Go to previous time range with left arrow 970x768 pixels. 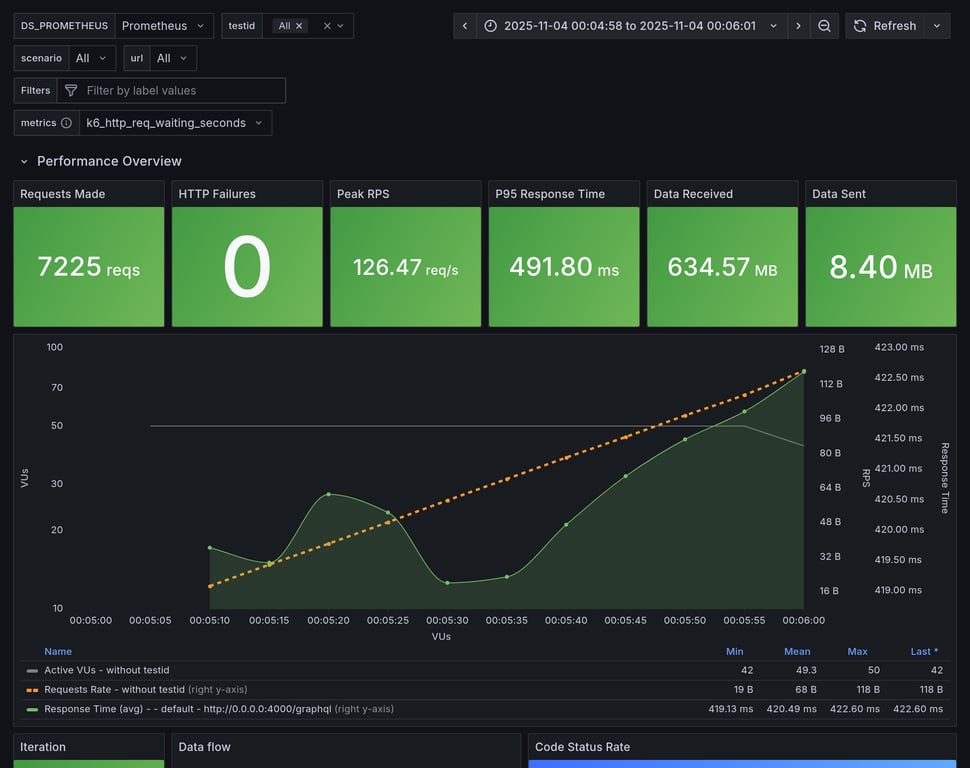pos(465,26)
